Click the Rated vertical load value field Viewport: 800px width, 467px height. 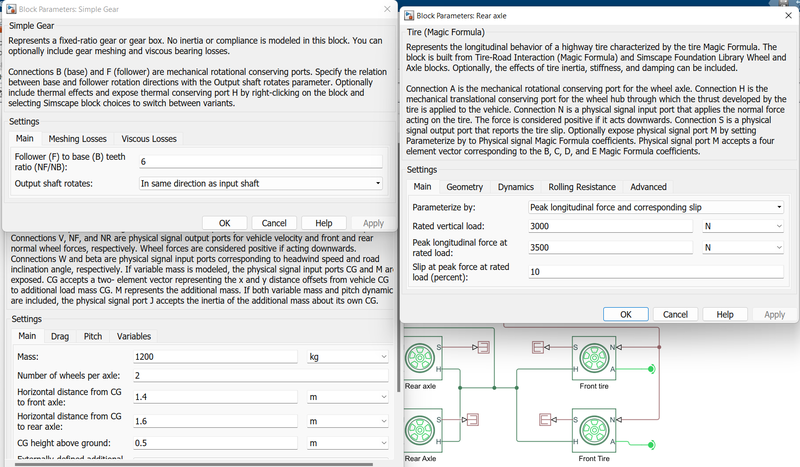(x=611, y=226)
